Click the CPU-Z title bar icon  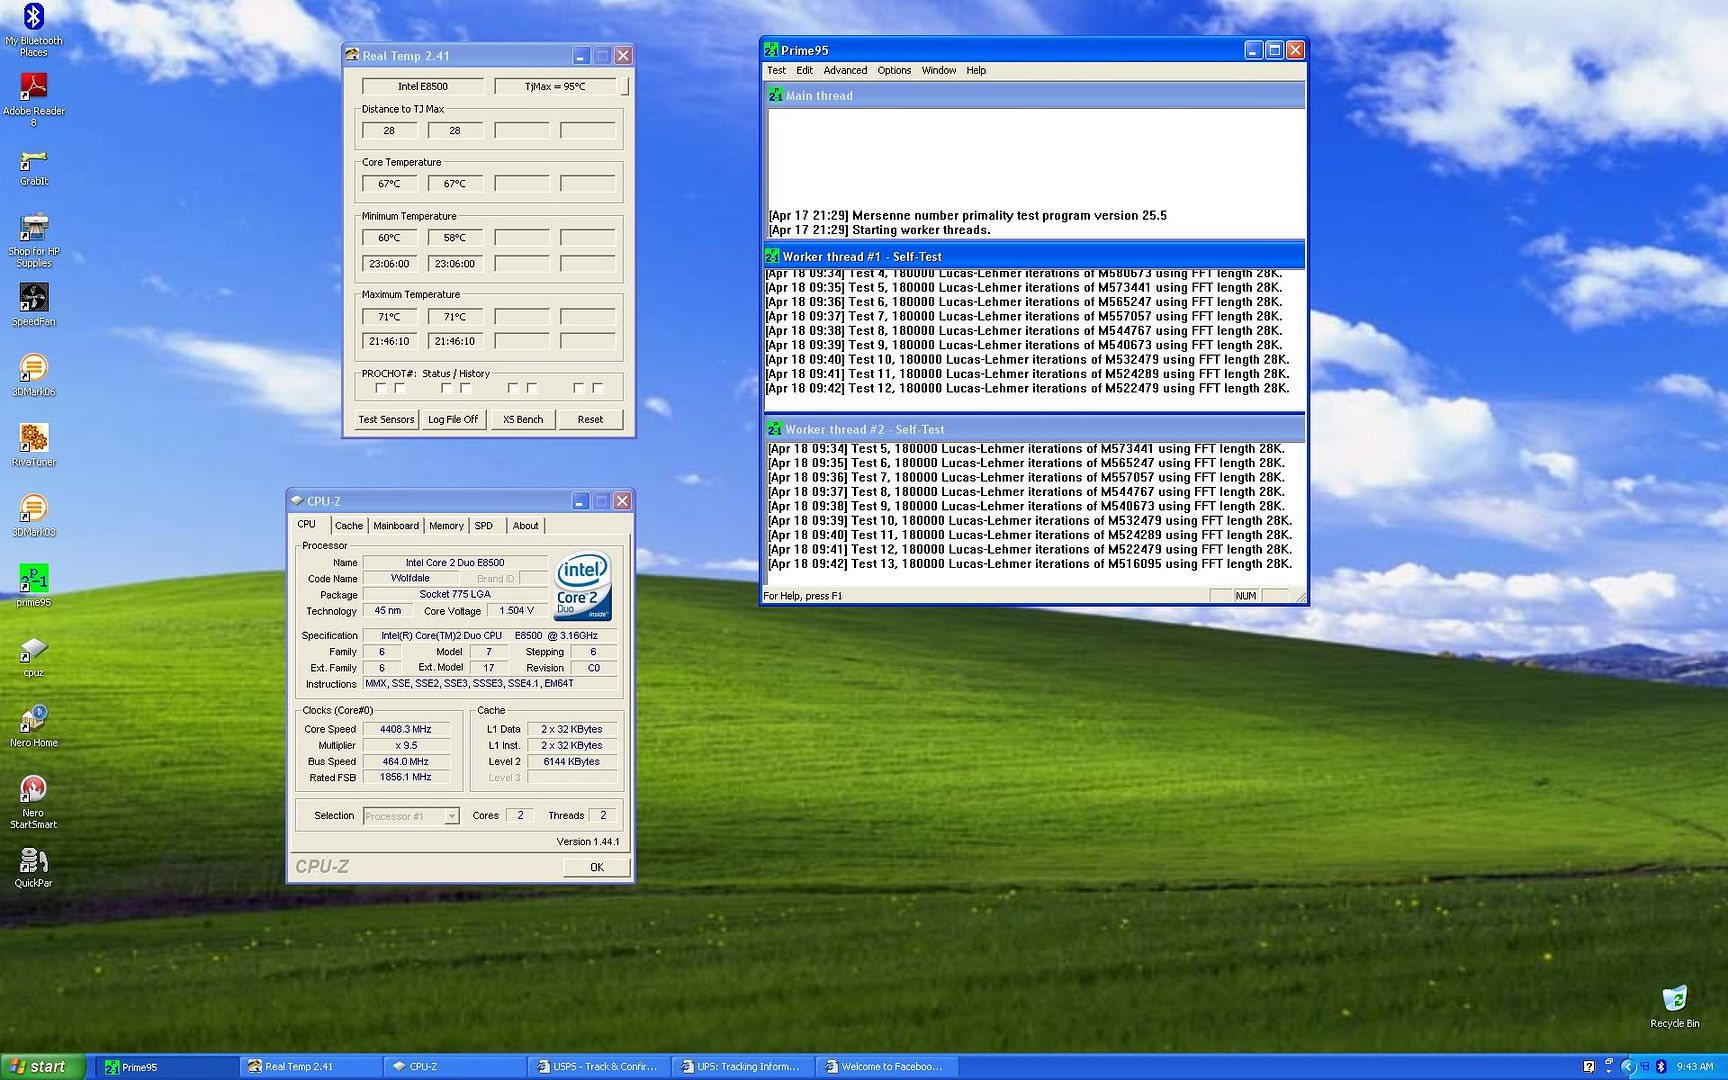point(297,500)
